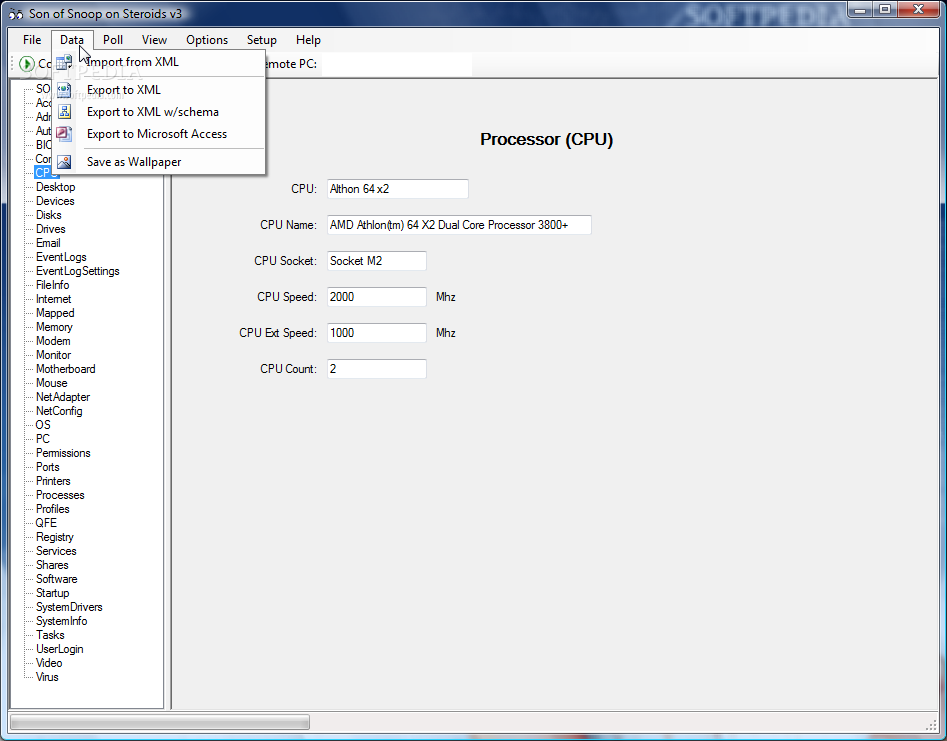Screen dimensions: 947x741
Task: Choose Export to XML w/schema
Action: [158, 112]
